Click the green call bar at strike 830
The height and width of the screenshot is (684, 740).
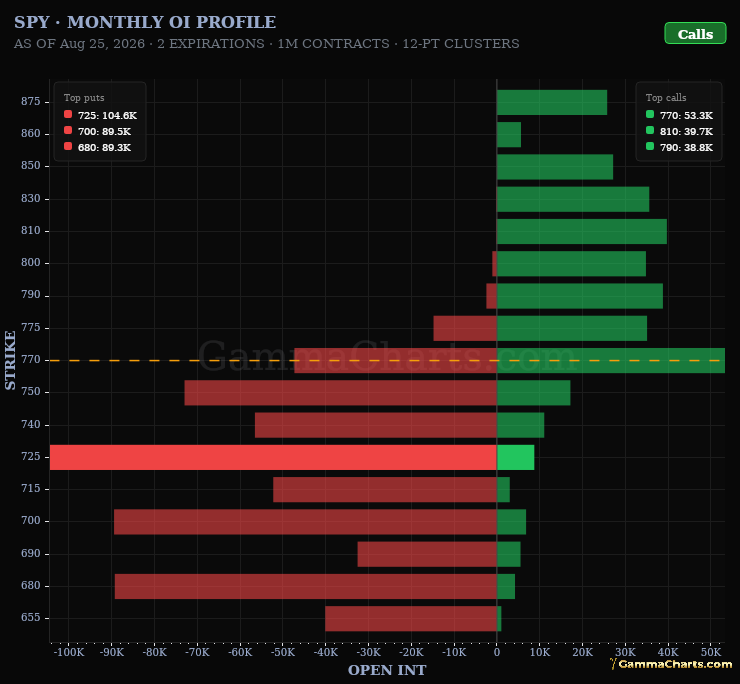tap(573, 199)
